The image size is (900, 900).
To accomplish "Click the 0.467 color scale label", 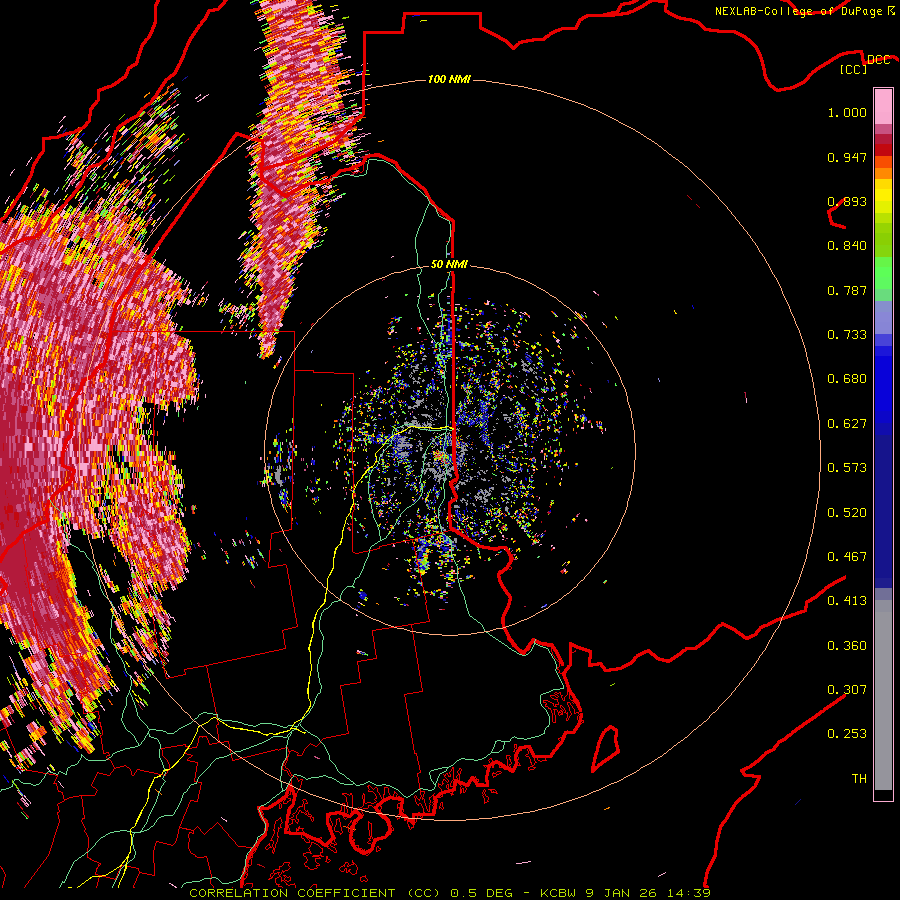I will tap(847, 557).
